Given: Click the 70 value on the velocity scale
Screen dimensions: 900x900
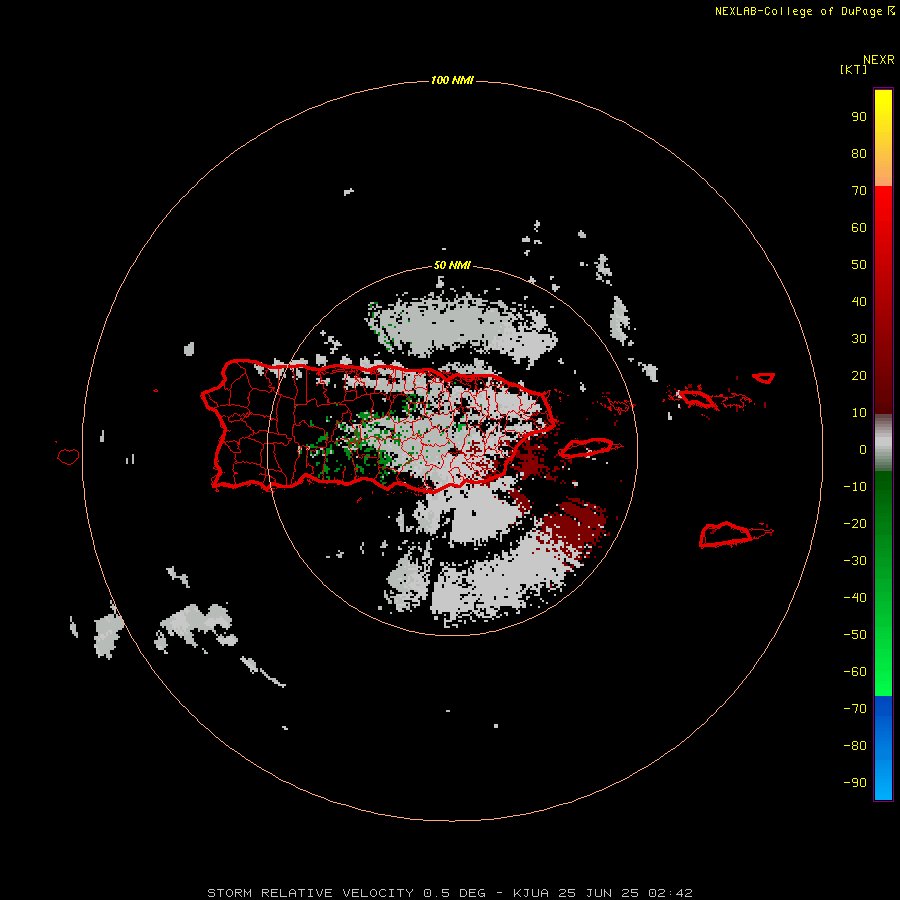Looking at the screenshot, I should [x=859, y=191].
